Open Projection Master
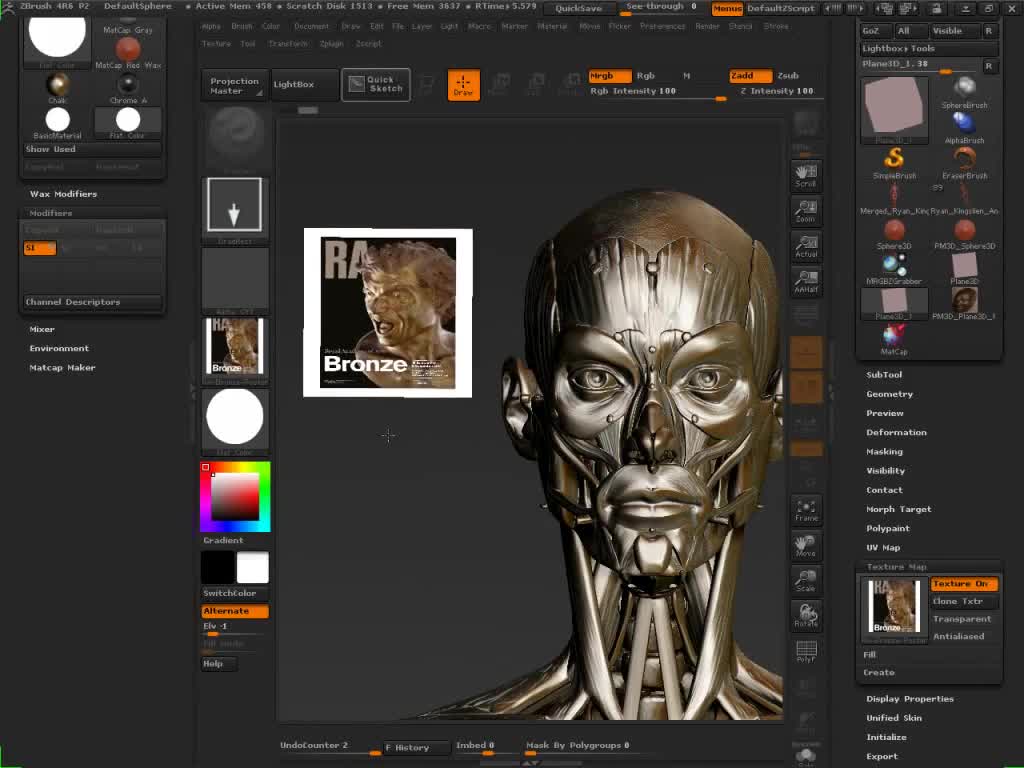1024x768 pixels. [234, 86]
